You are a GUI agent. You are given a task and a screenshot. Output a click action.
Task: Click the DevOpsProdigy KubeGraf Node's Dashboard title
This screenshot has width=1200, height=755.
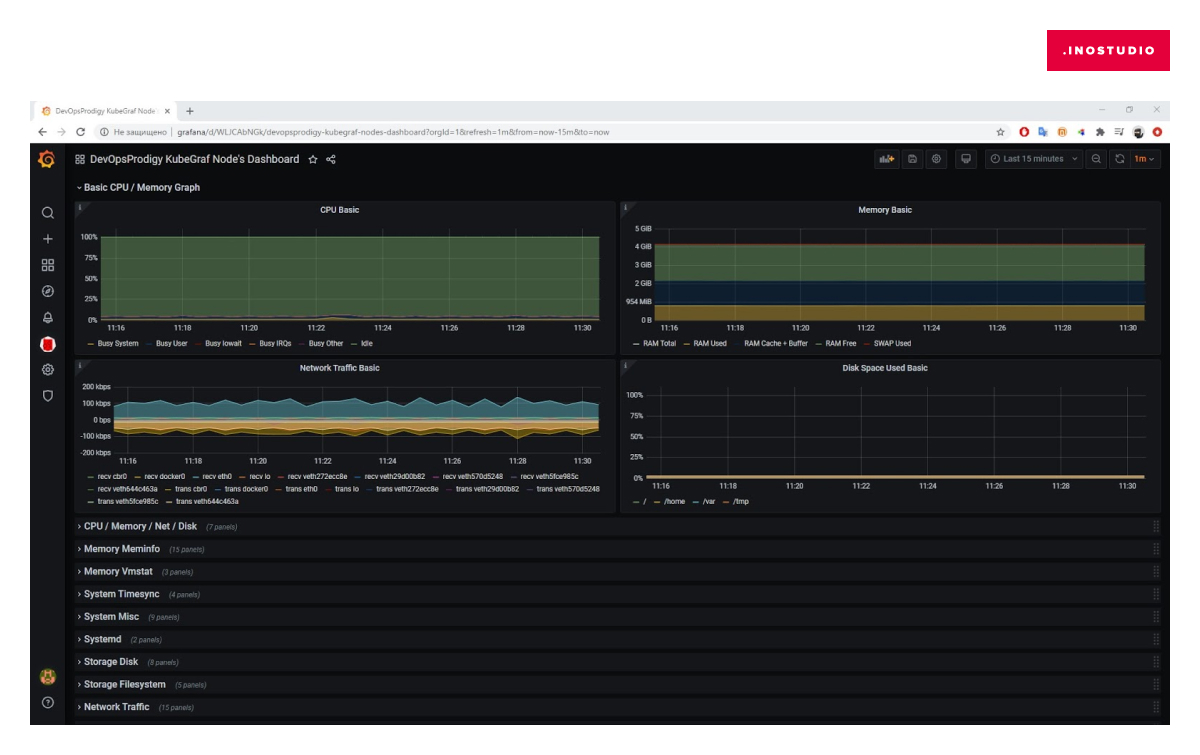pos(194,159)
